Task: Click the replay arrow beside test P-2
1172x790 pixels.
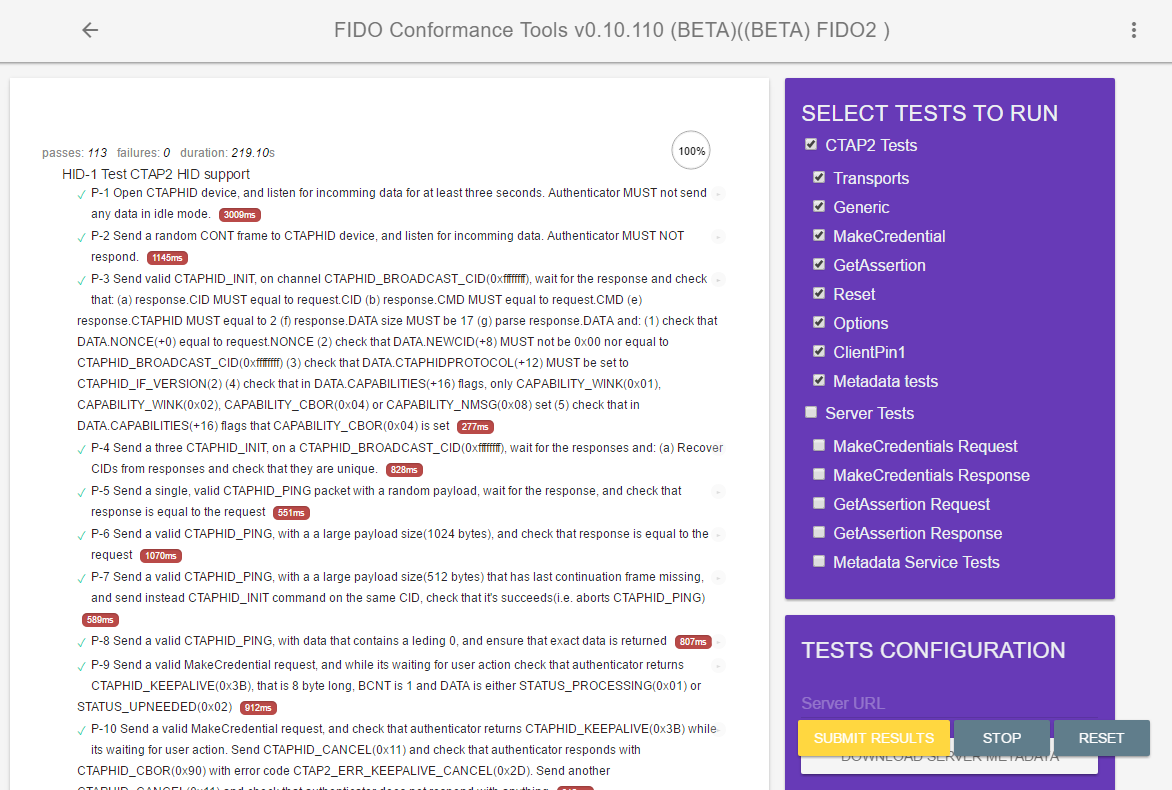Action: tap(718, 237)
